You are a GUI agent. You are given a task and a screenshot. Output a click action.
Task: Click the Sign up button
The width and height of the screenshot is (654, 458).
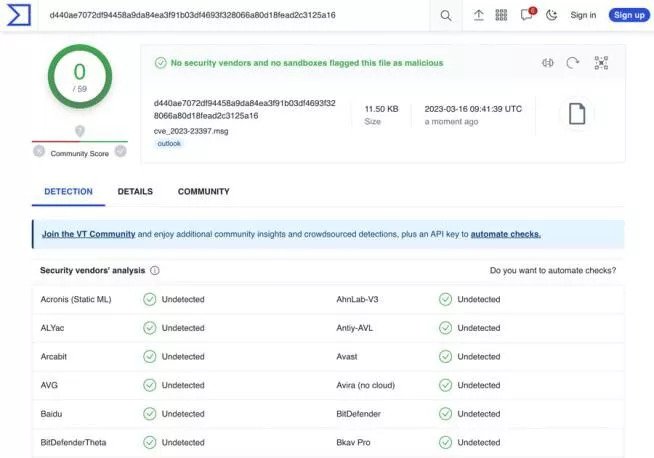coord(629,15)
